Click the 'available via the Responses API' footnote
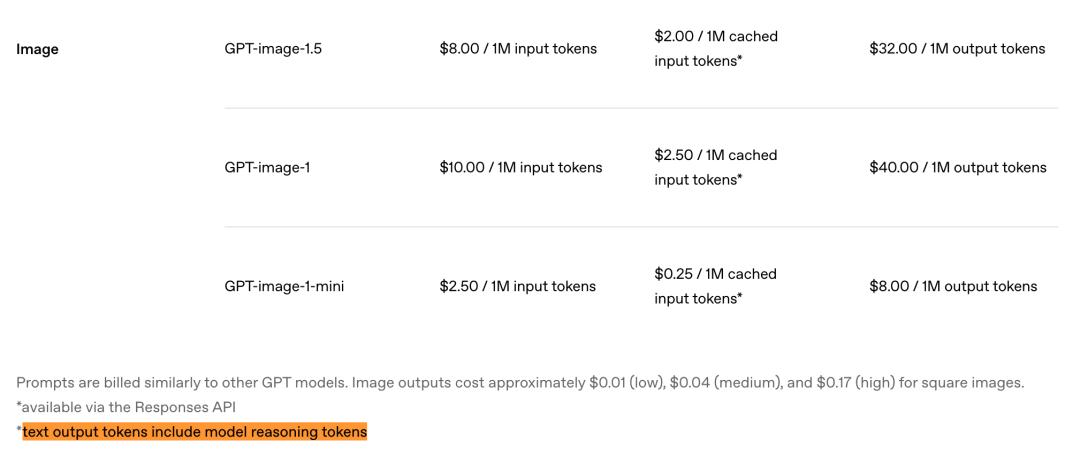This screenshot has height=456, width=1080. point(126,408)
